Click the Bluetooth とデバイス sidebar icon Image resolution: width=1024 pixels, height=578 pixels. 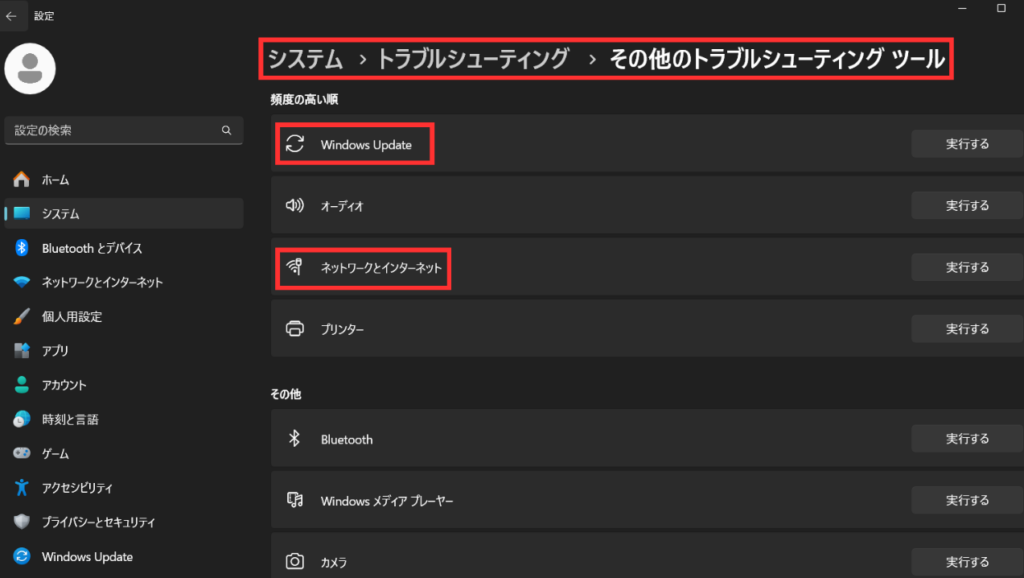click(22, 248)
